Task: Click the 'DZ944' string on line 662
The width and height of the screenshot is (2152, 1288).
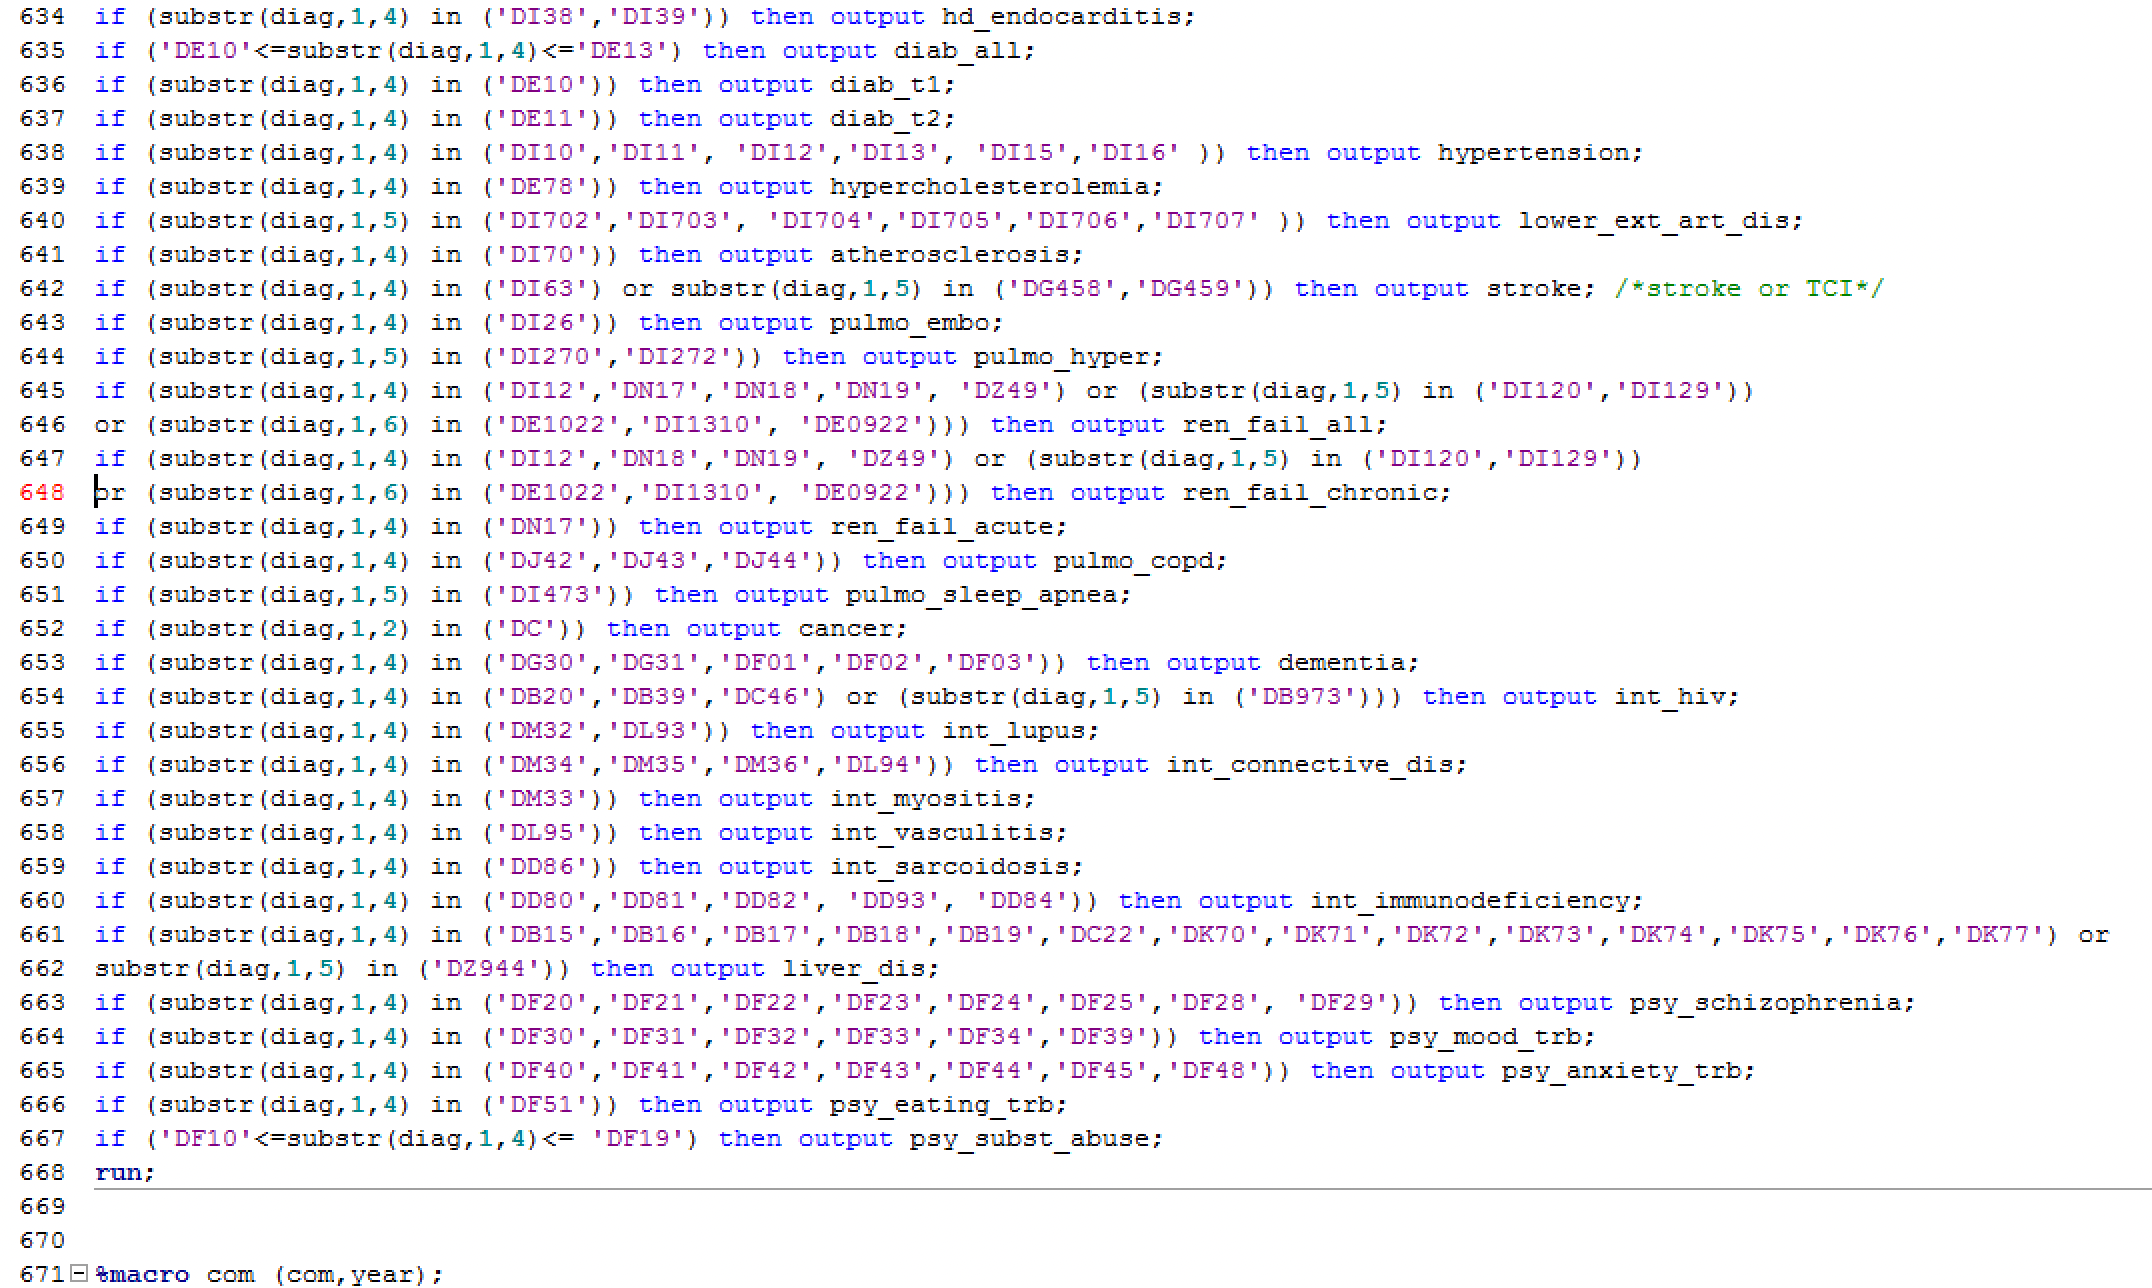Action: tap(485, 969)
